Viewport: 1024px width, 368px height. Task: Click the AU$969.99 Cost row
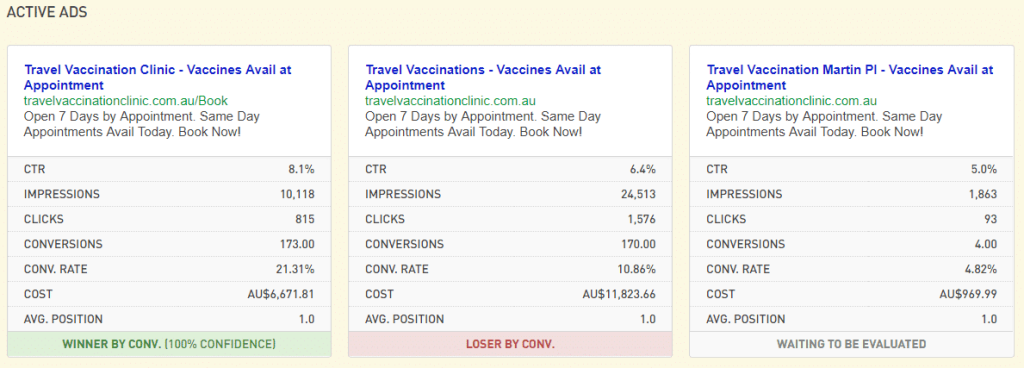pos(852,294)
